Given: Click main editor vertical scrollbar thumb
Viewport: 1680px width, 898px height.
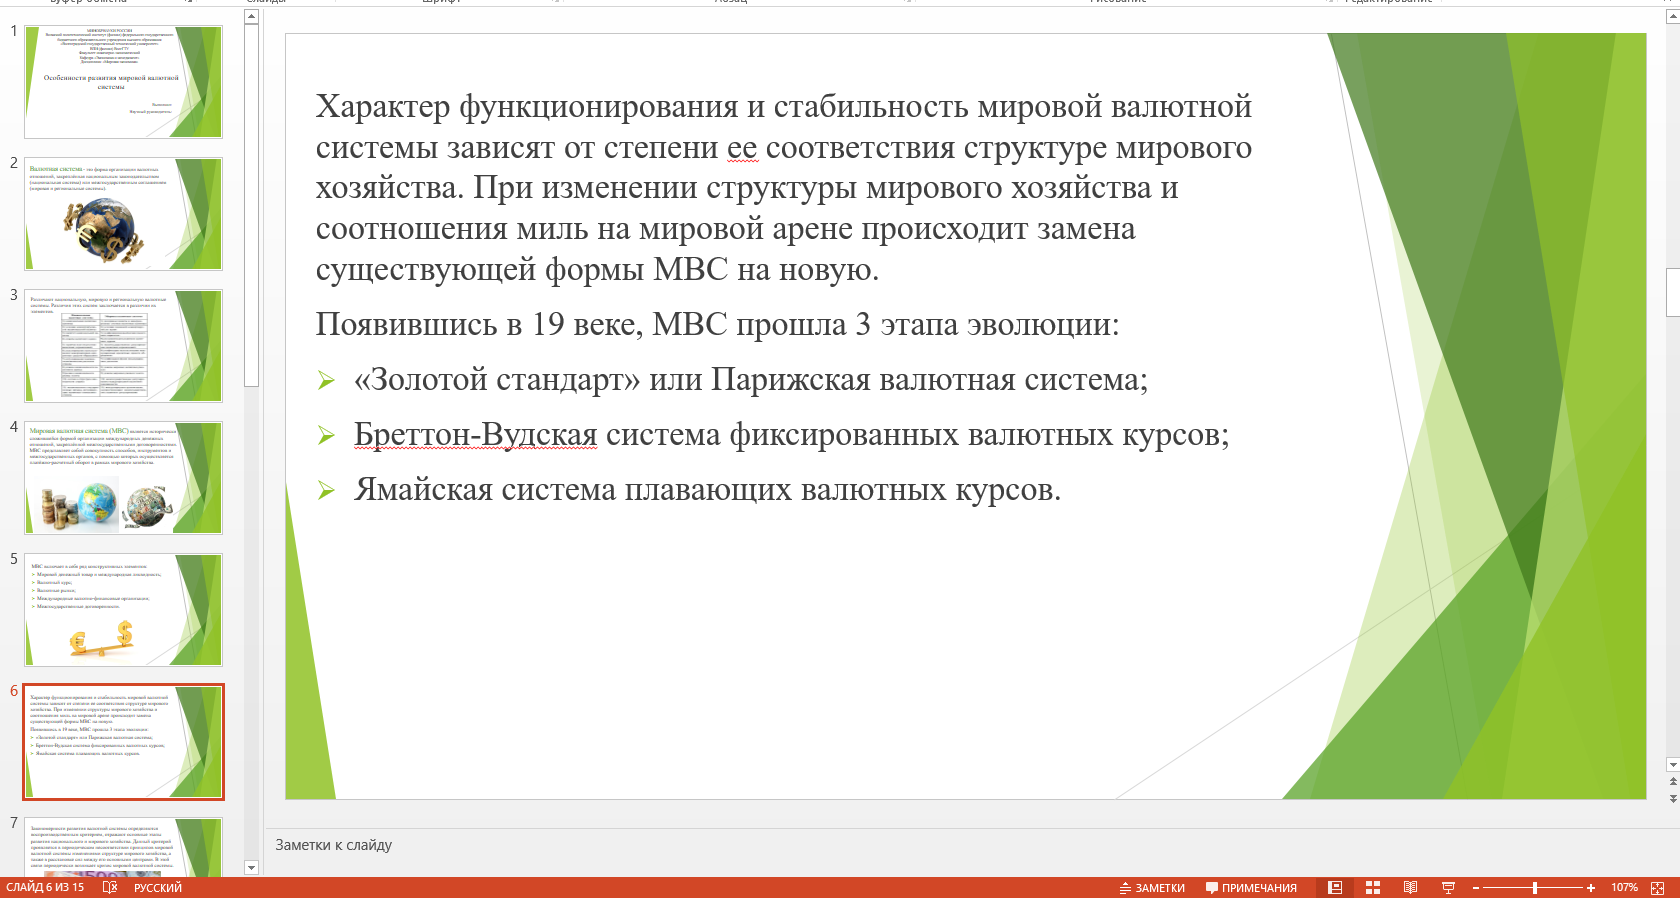Looking at the screenshot, I should coord(1673,292).
